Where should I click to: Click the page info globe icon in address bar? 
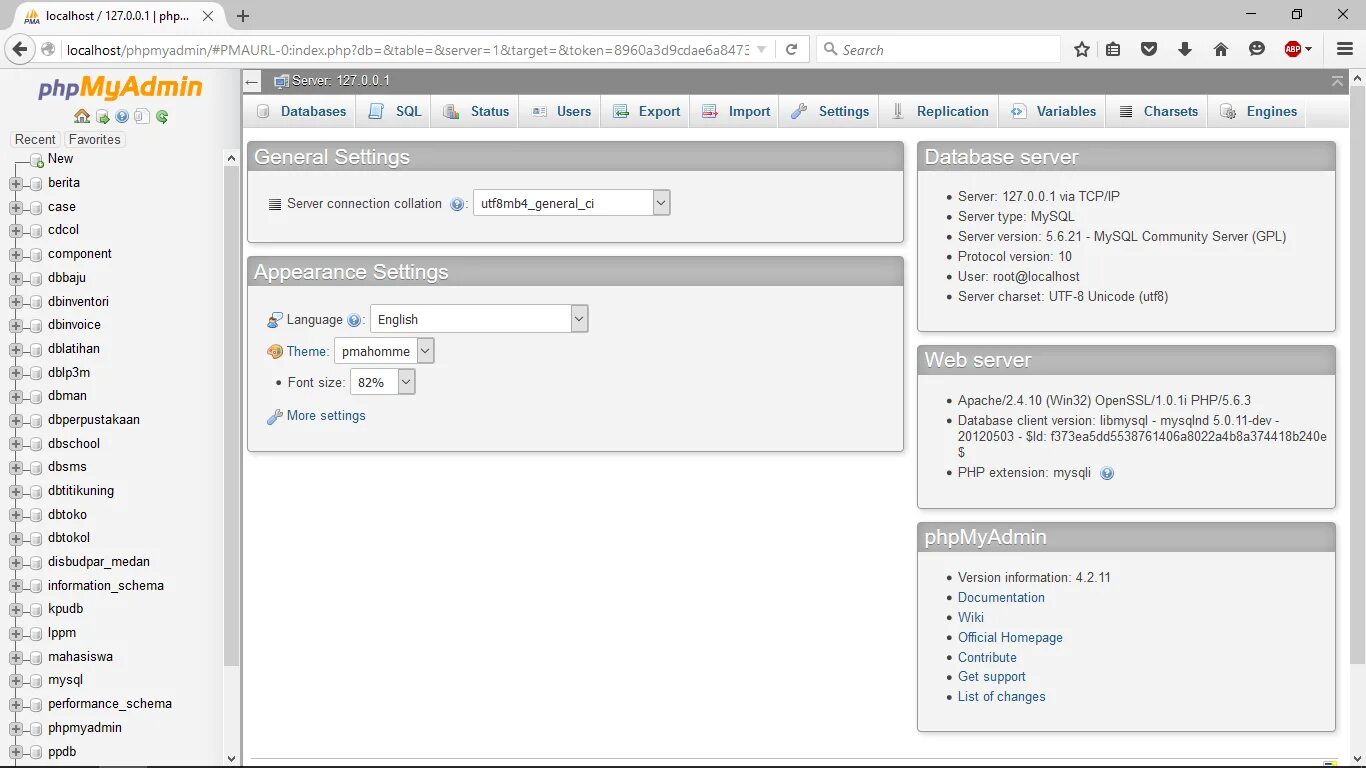[48, 49]
